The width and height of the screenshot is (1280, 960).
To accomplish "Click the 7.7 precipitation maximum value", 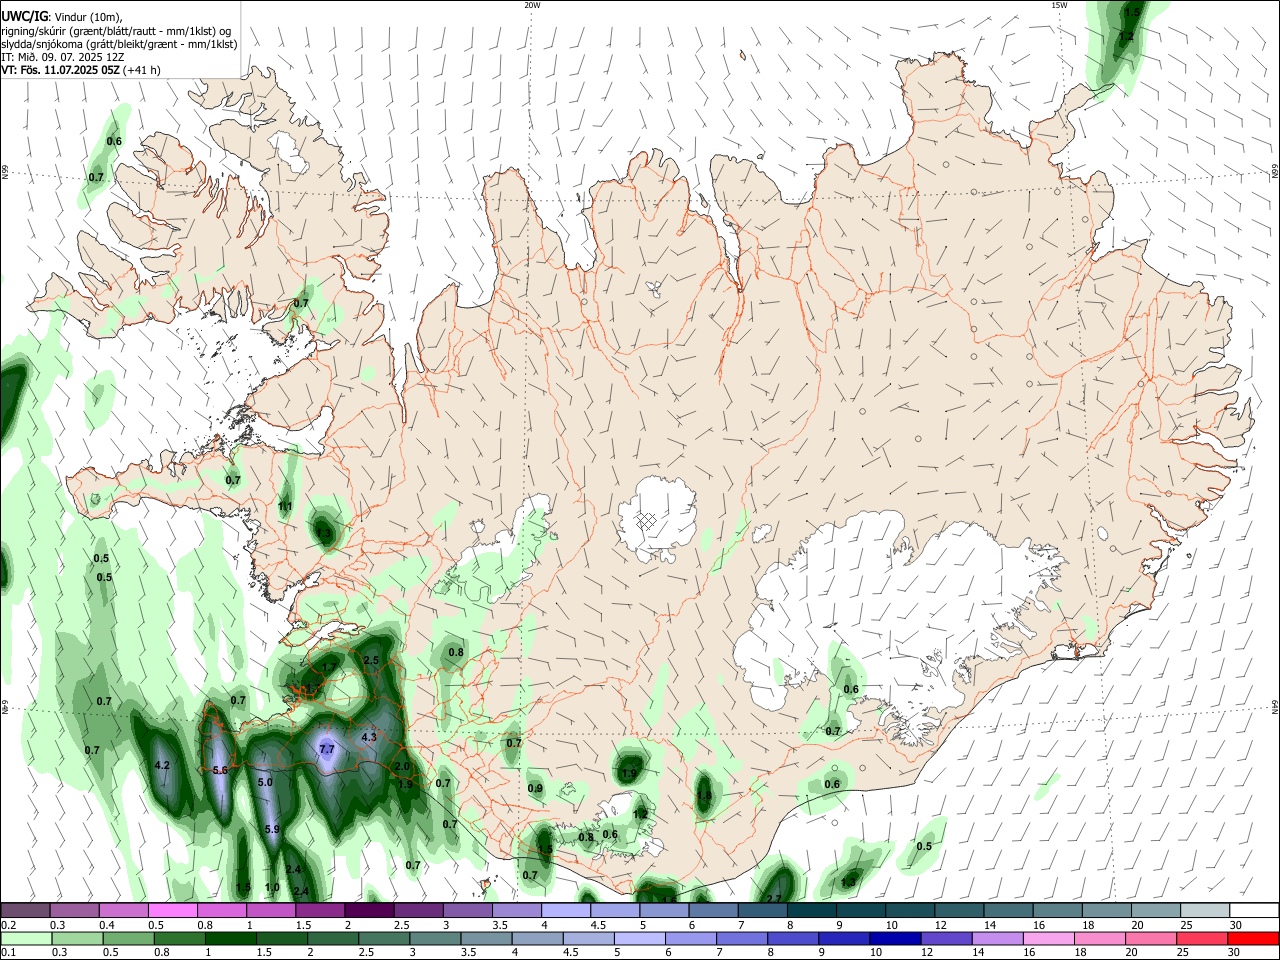I will point(326,749).
